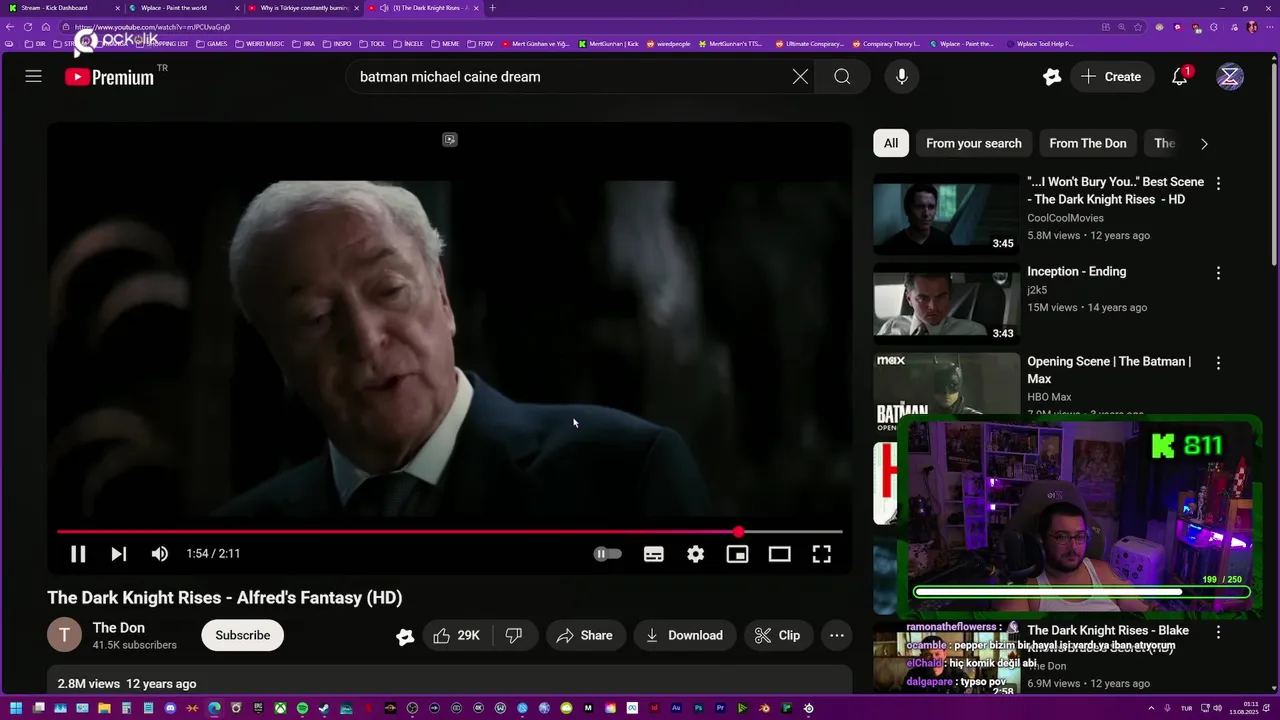Subscribe to The Don channel

242,635
